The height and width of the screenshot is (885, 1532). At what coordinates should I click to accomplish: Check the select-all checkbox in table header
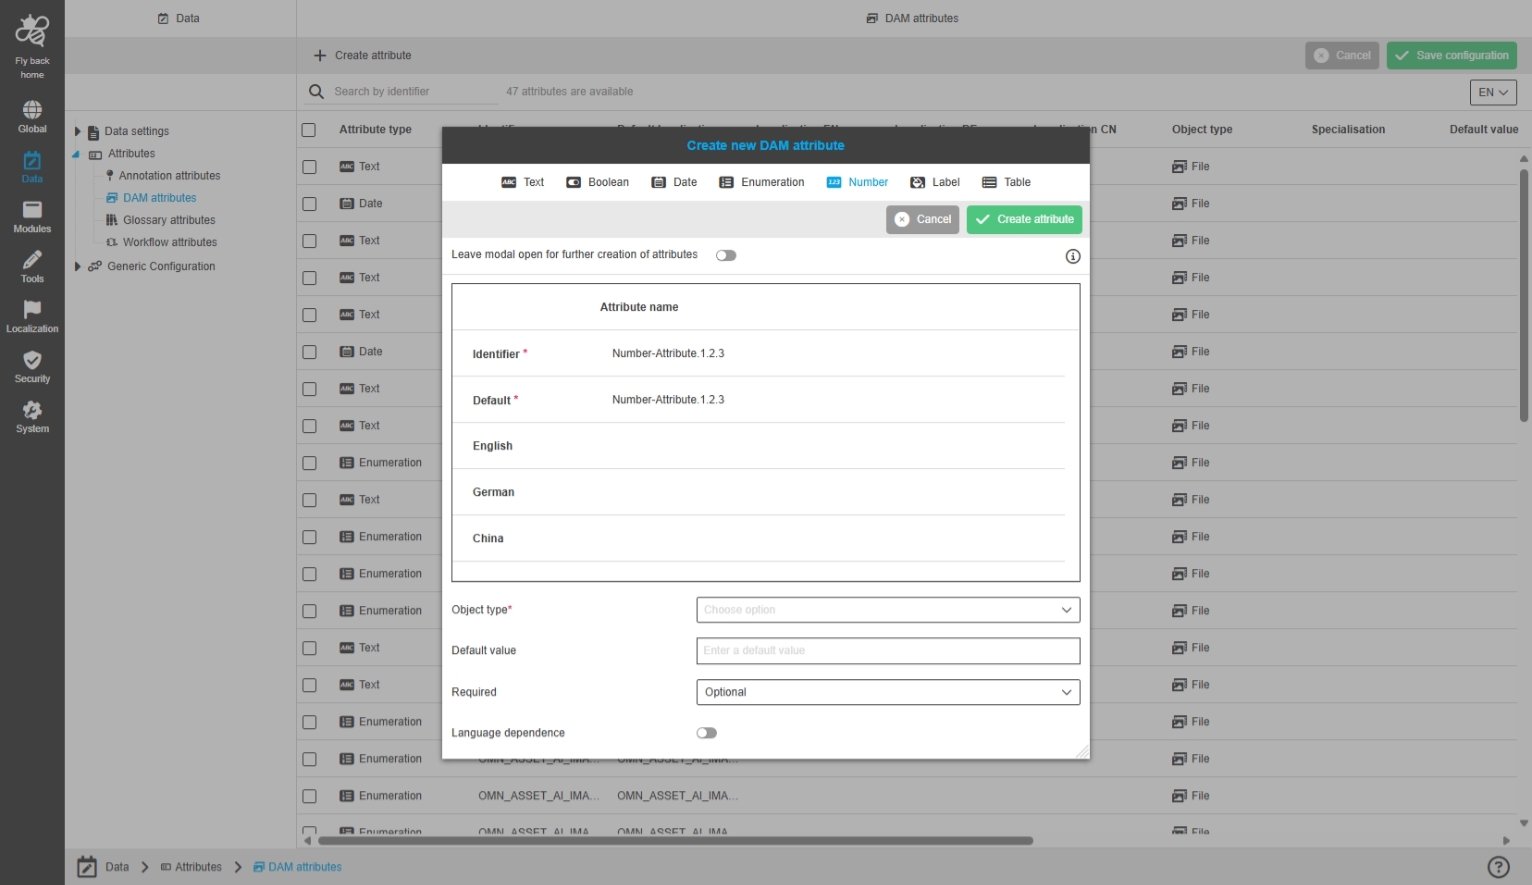click(309, 130)
